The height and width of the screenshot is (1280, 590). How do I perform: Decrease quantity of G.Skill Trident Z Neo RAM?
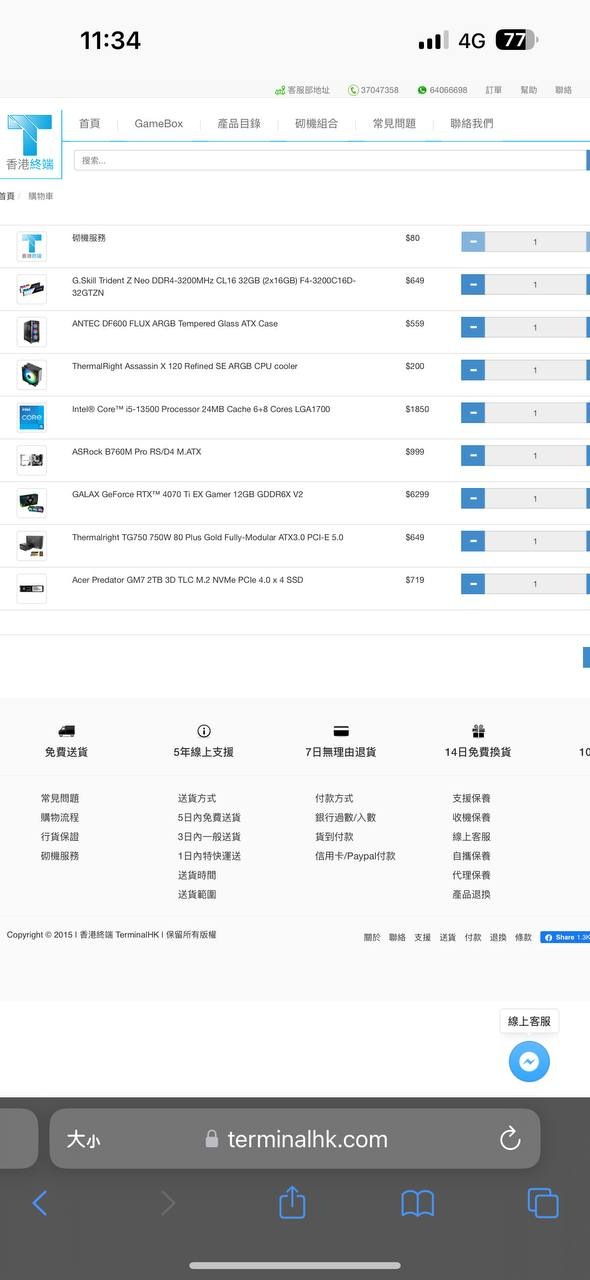(472, 285)
